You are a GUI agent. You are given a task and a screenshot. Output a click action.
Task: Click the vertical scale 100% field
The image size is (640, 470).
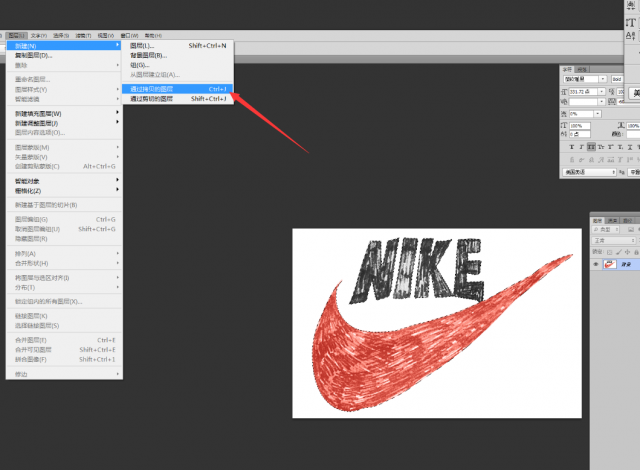pyautogui.click(x=580, y=126)
